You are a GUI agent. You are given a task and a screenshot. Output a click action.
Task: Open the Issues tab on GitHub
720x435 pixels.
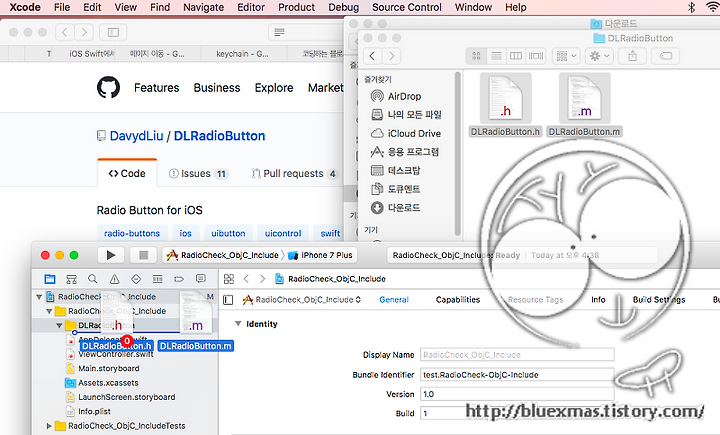pyautogui.click(x=198, y=174)
